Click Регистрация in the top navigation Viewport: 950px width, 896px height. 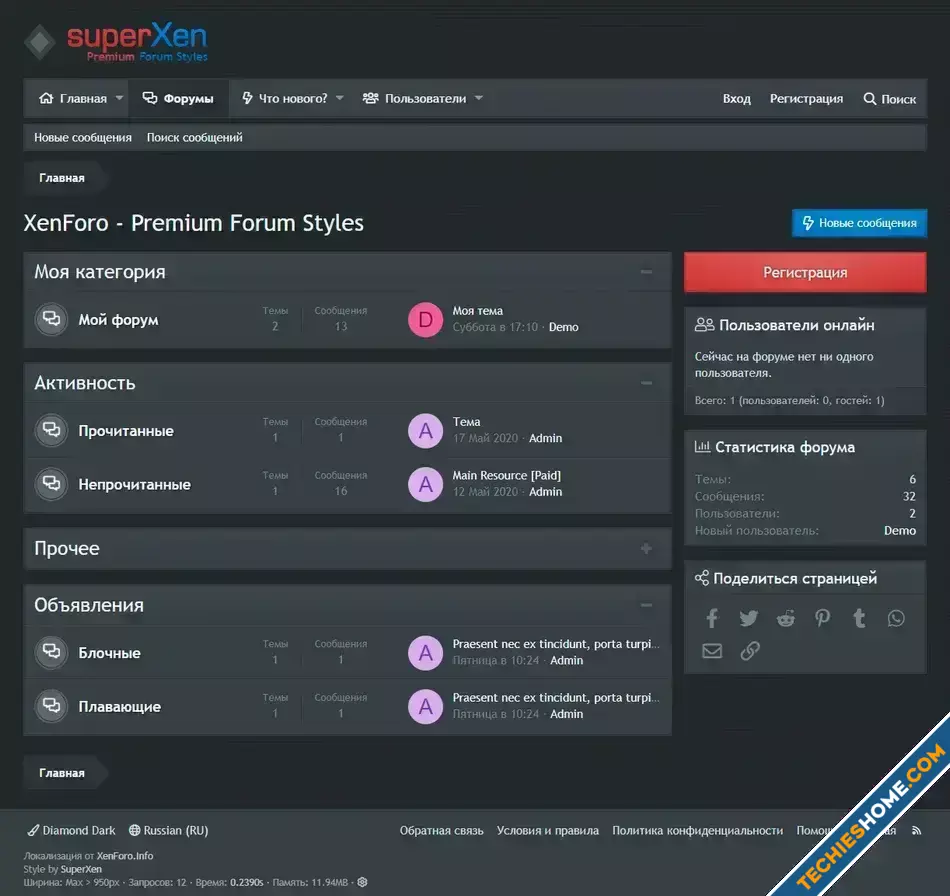pyautogui.click(x=806, y=99)
